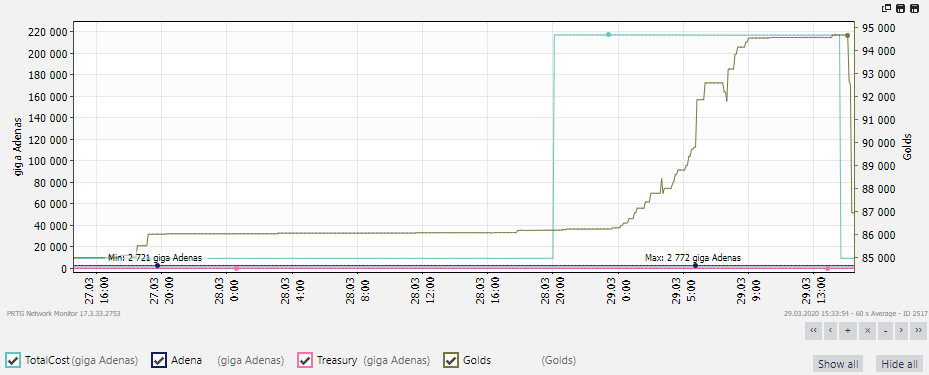
Task: Step forward with single-right arrow
Action: coord(901,330)
